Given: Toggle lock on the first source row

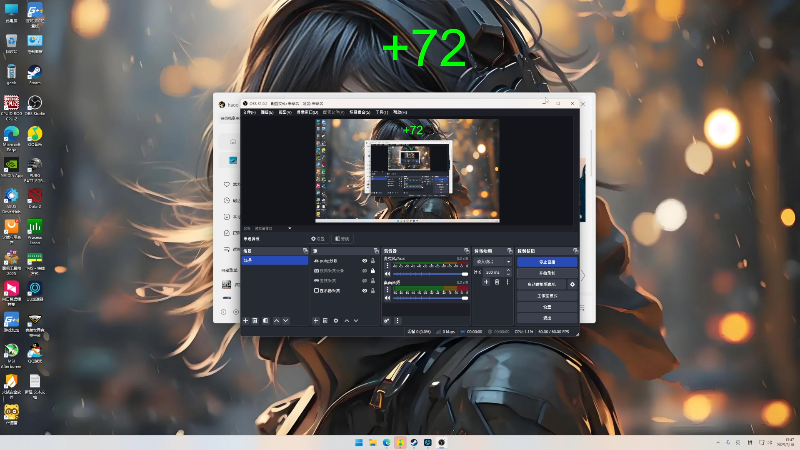Looking at the screenshot, I should point(373,261).
